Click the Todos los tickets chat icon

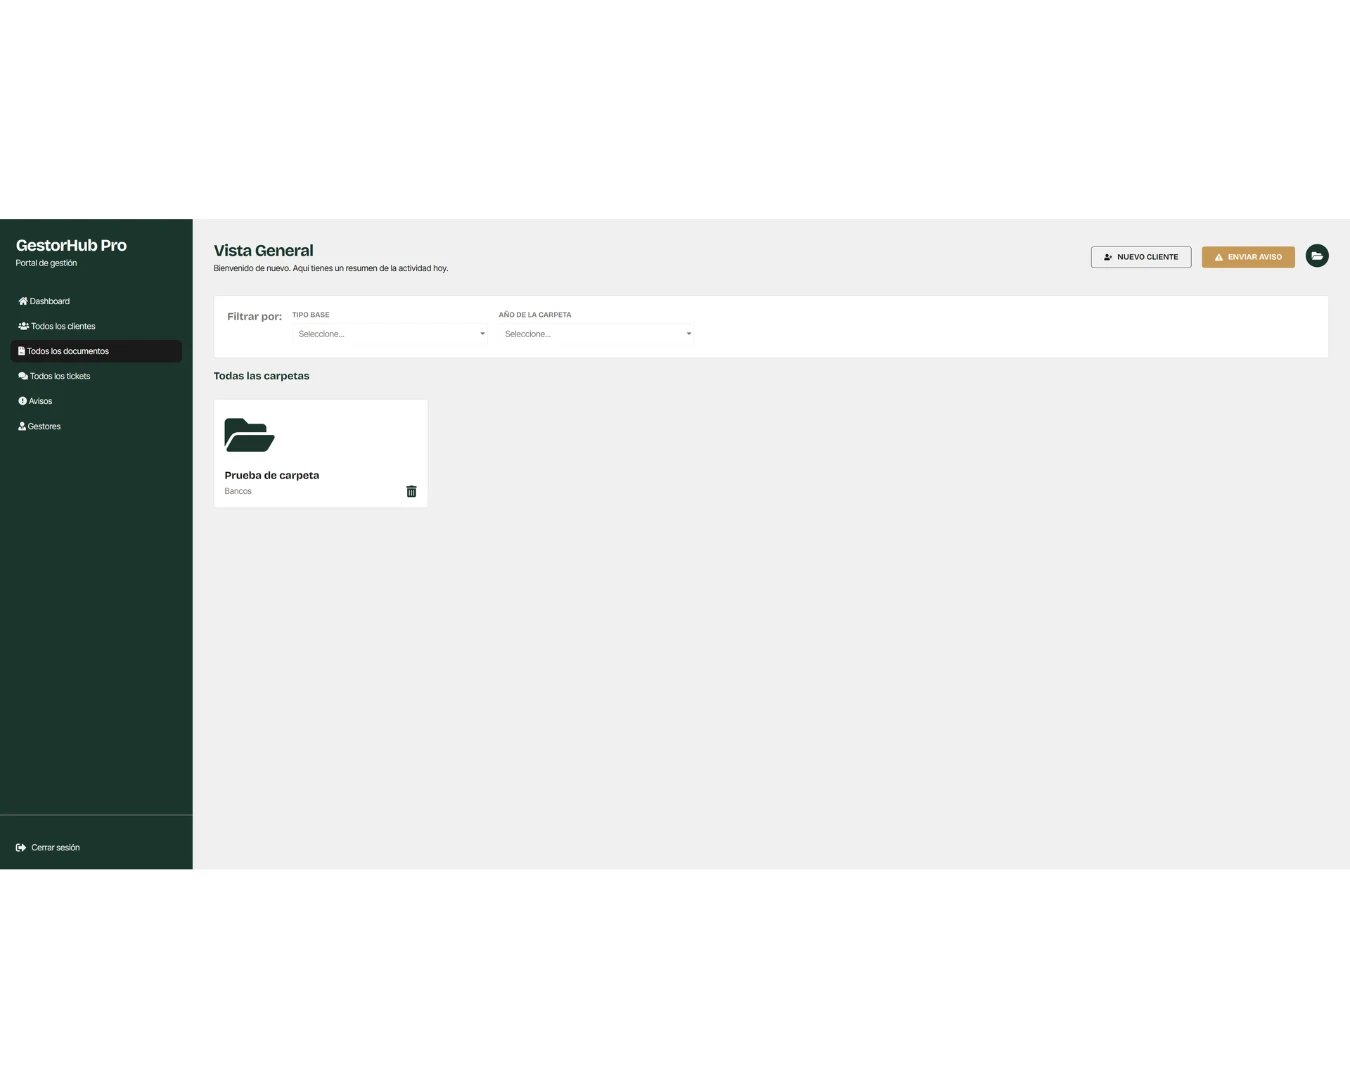click(x=23, y=376)
